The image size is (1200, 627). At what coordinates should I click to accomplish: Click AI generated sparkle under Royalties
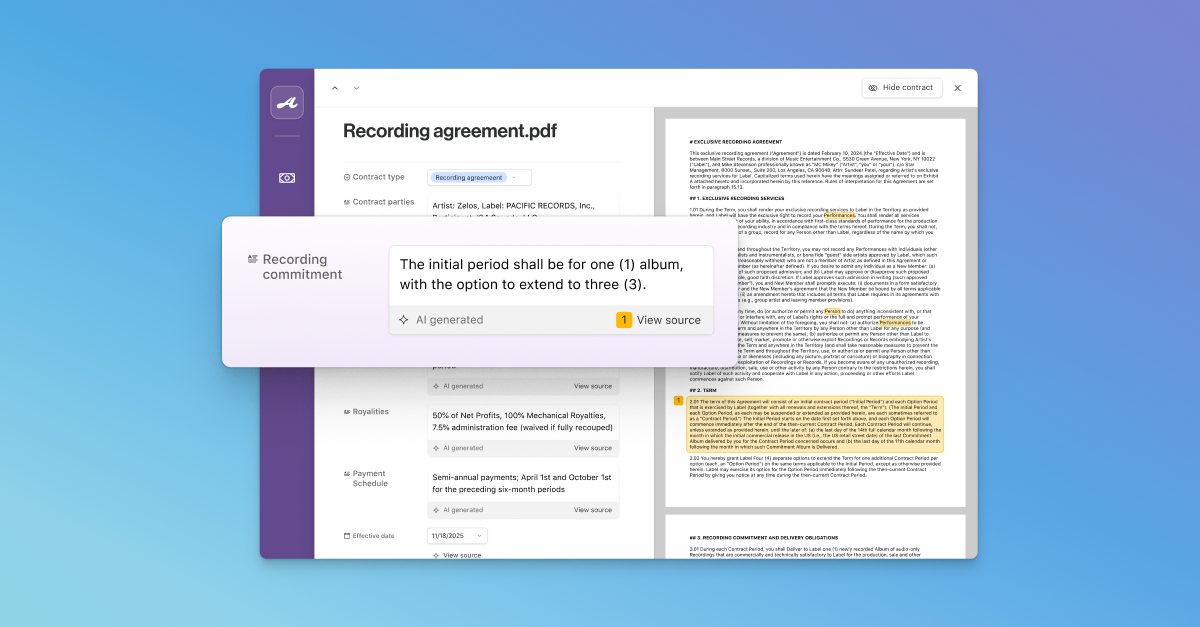436,448
